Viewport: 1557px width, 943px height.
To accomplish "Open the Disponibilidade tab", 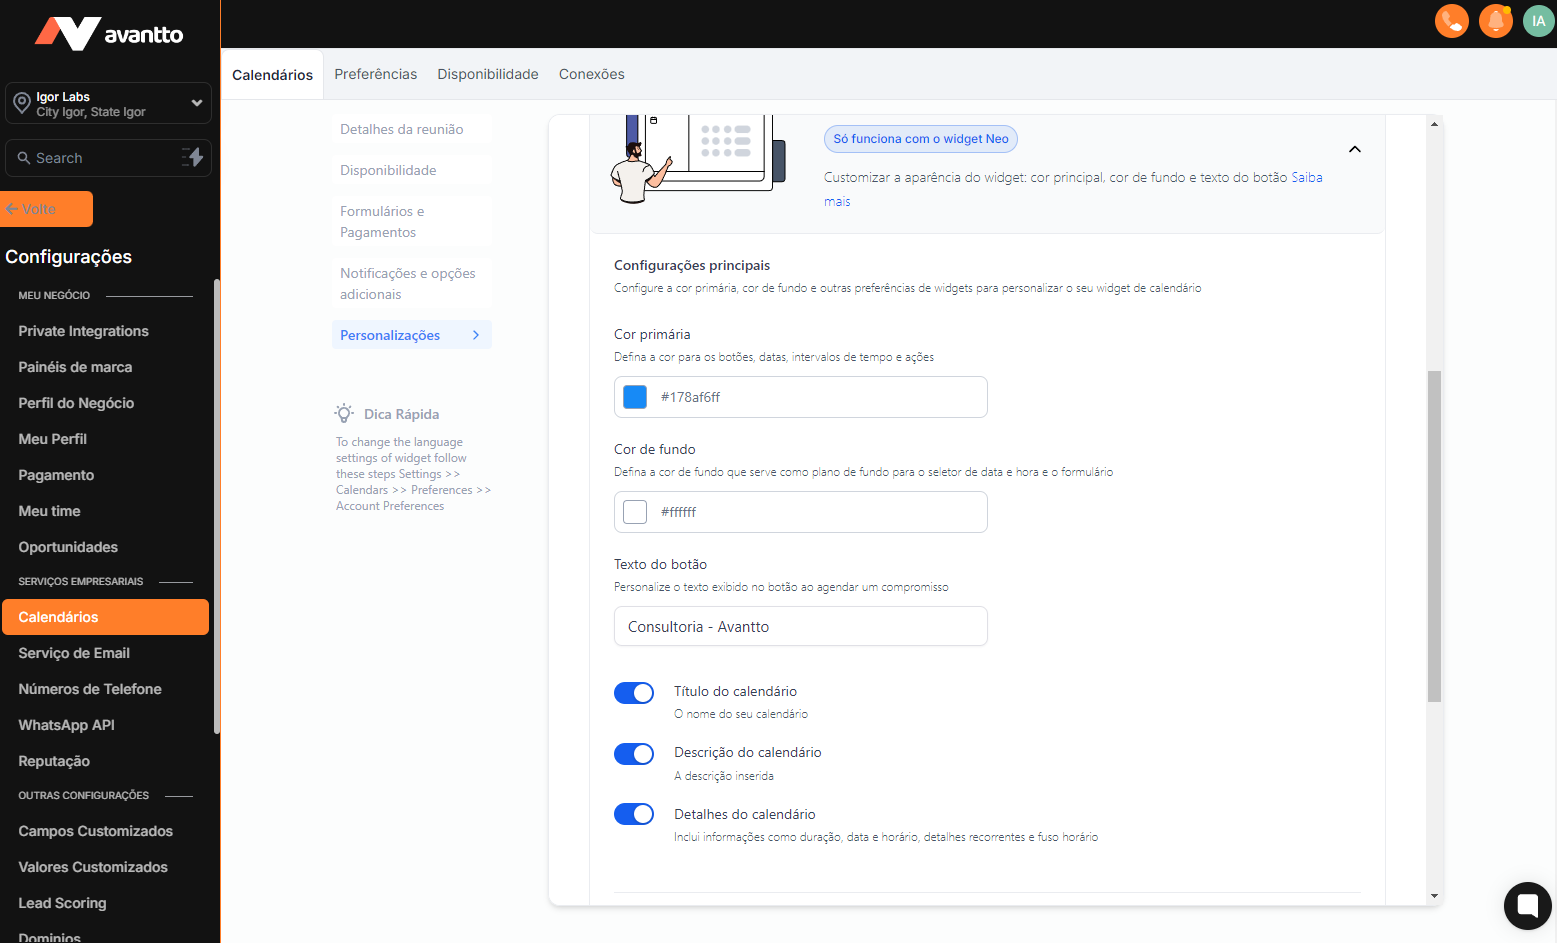I will pos(488,74).
